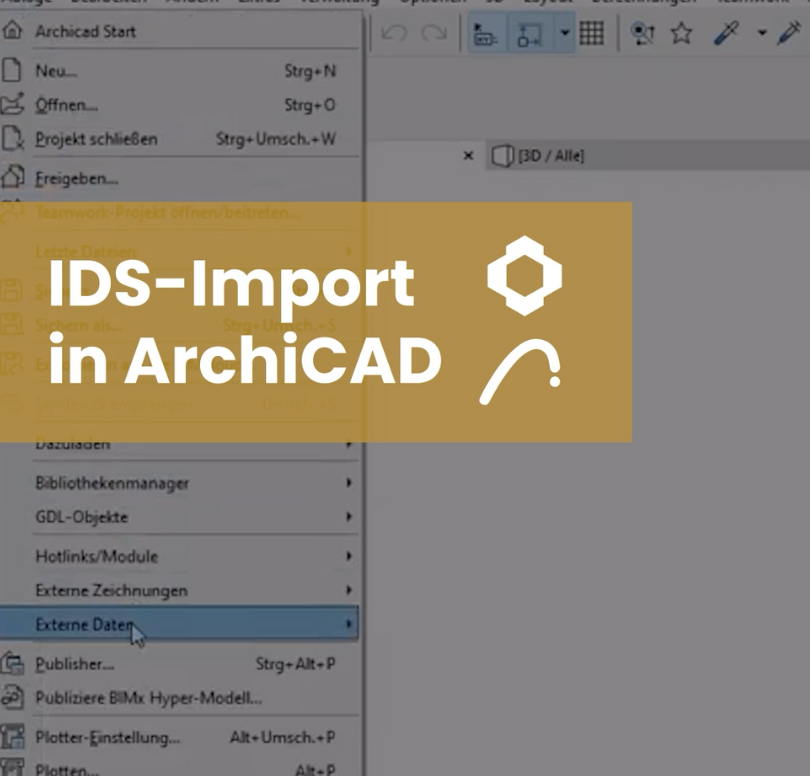Toggle the snap guides toolbar button

pyautogui.click(x=529, y=34)
